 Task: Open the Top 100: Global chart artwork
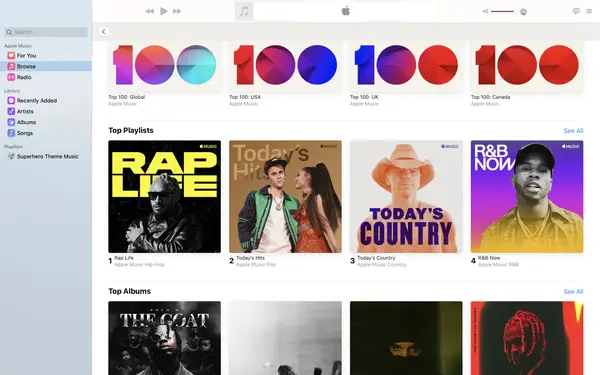point(165,66)
